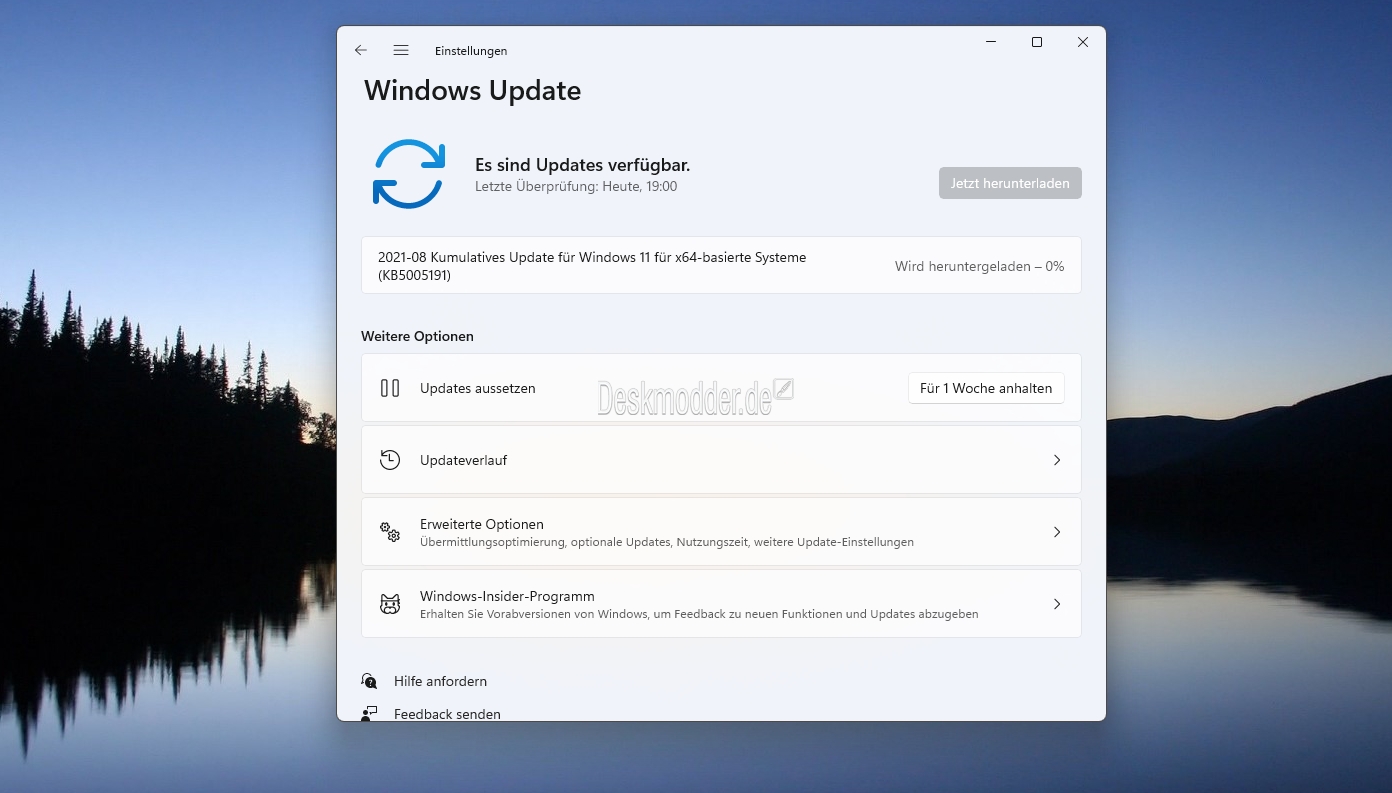Expand Erweiterte Optionen with its chevron

[x=1057, y=532]
